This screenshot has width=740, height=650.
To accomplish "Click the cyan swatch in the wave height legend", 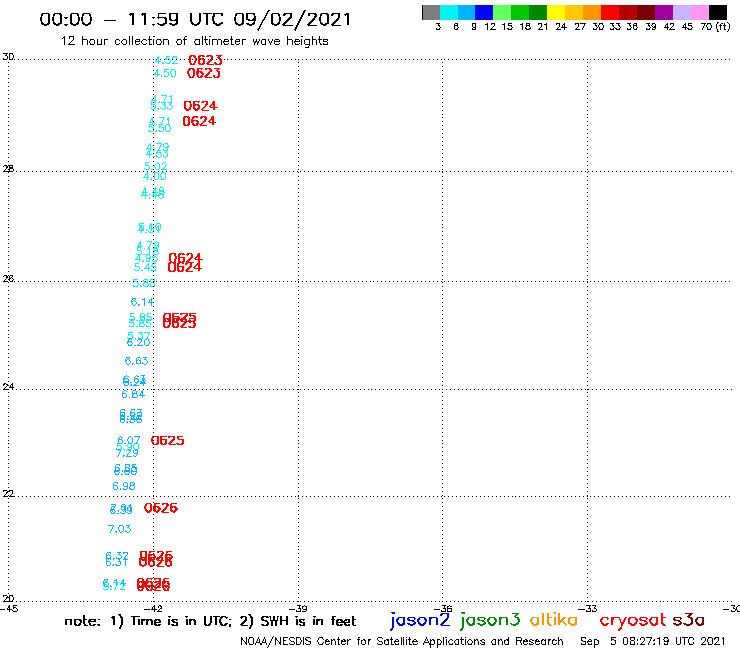I will pyautogui.click(x=449, y=12).
